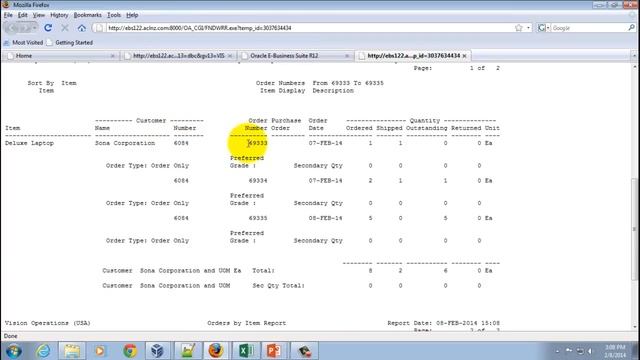Click the volume icon in system tray
This screenshot has height=360, width=640.
click(x=590, y=351)
